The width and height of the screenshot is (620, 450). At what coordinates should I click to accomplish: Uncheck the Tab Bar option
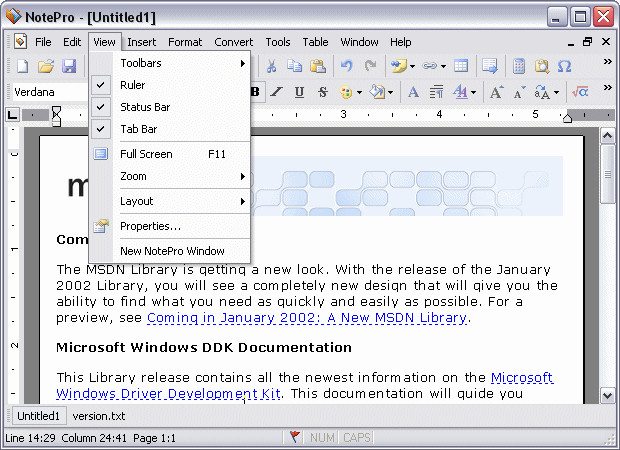(x=138, y=129)
